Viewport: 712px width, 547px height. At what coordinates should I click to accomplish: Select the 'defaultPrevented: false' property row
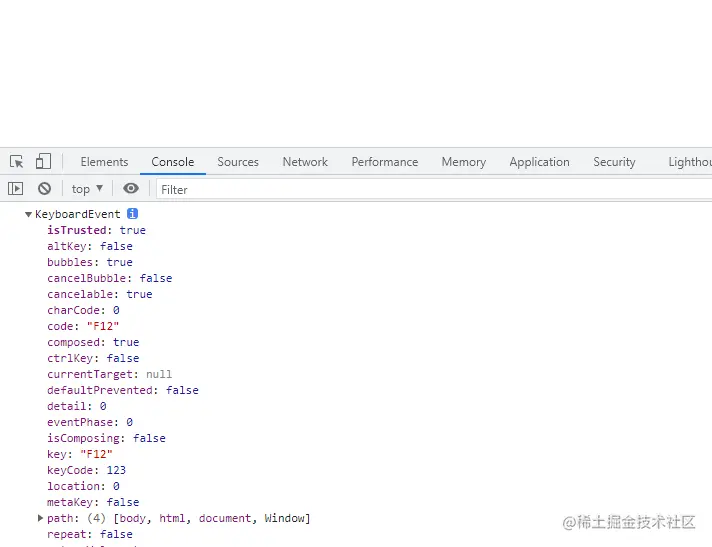(123, 390)
